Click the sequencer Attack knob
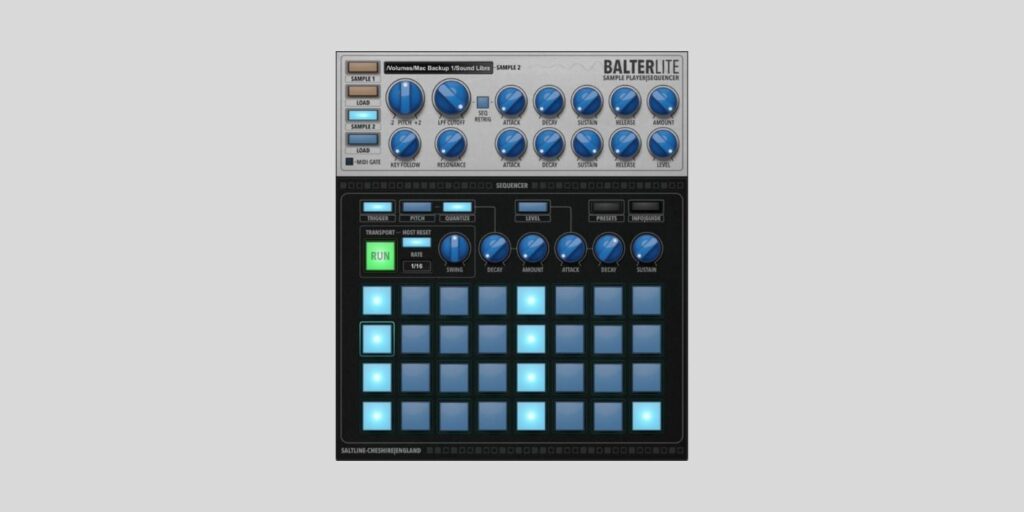The height and width of the screenshot is (512, 1024). pyautogui.click(x=571, y=249)
